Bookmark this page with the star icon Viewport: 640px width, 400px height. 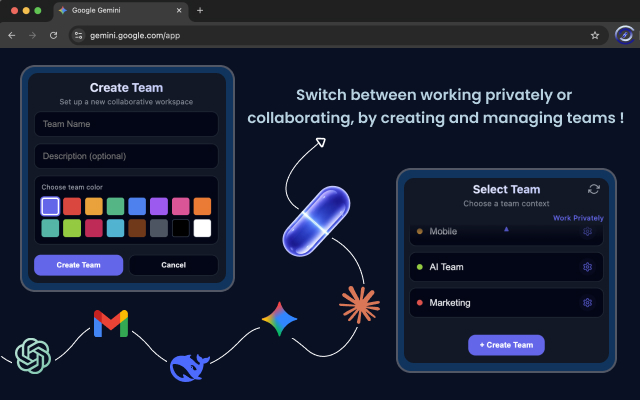(595, 36)
